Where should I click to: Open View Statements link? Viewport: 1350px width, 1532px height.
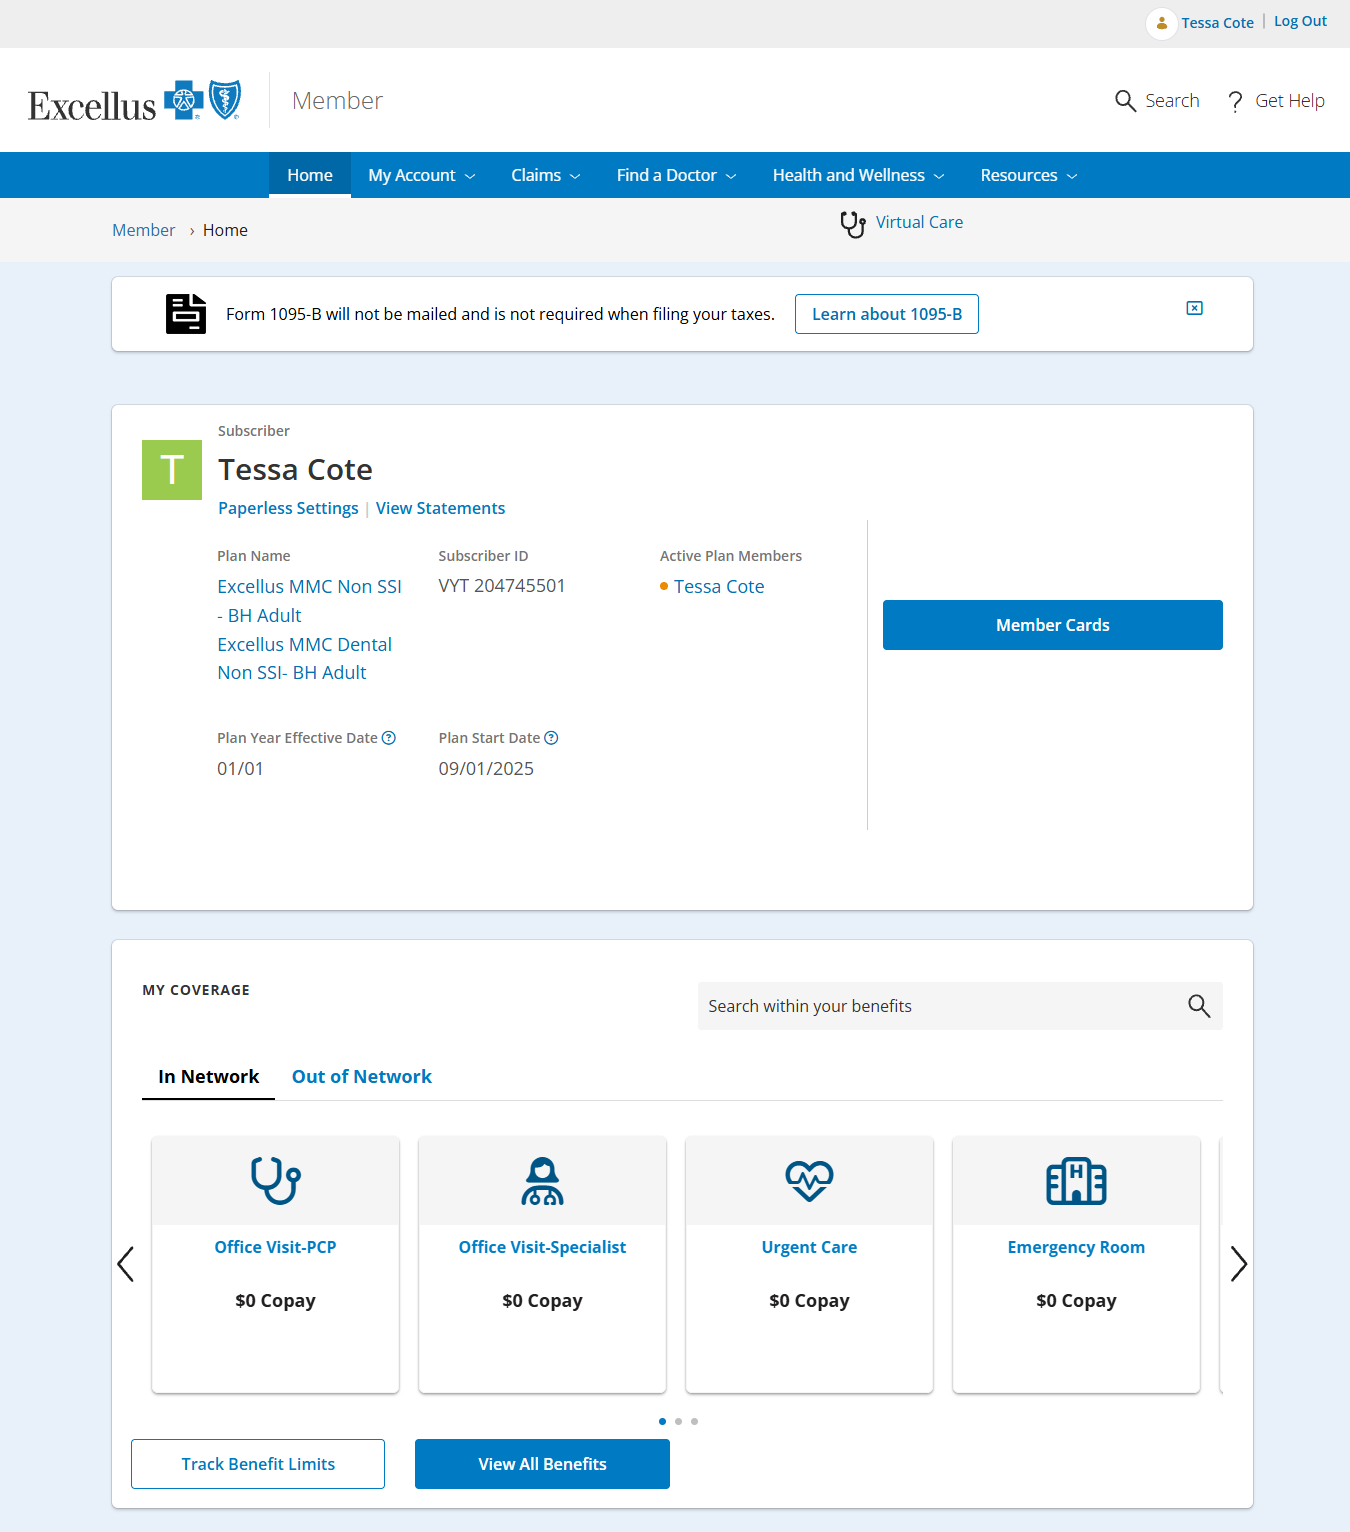pos(441,508)
